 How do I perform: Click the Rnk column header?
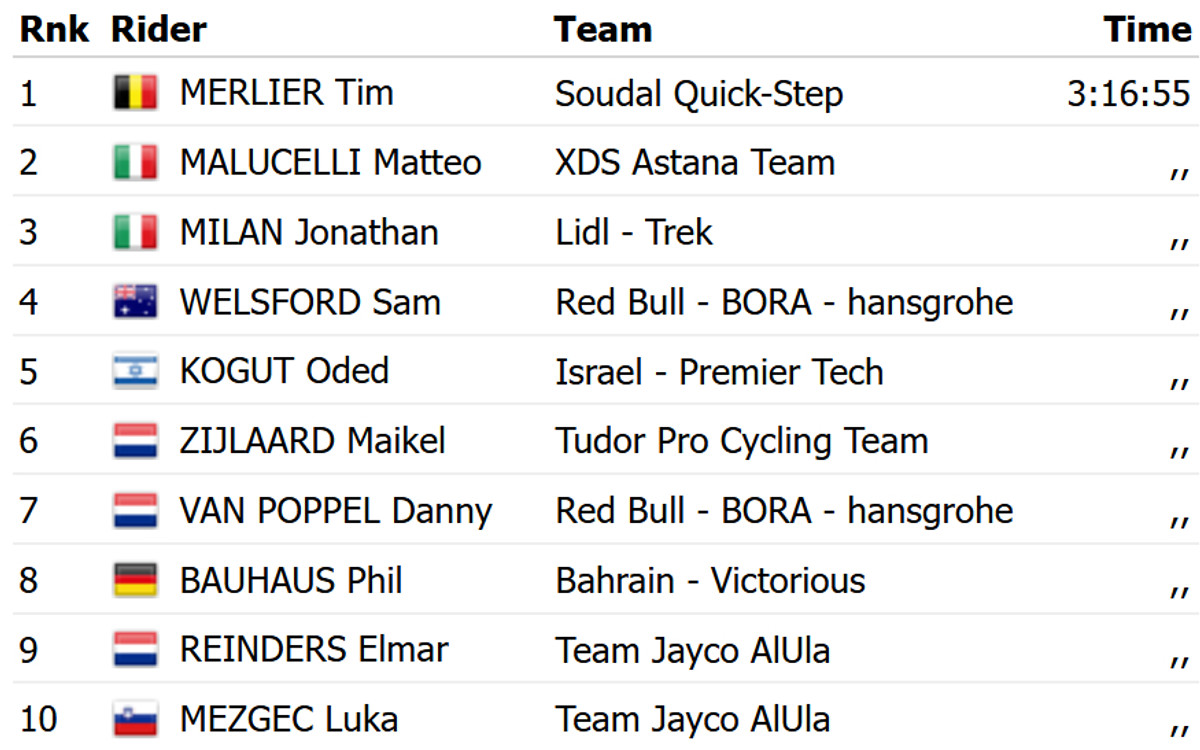tap(54, 29)
